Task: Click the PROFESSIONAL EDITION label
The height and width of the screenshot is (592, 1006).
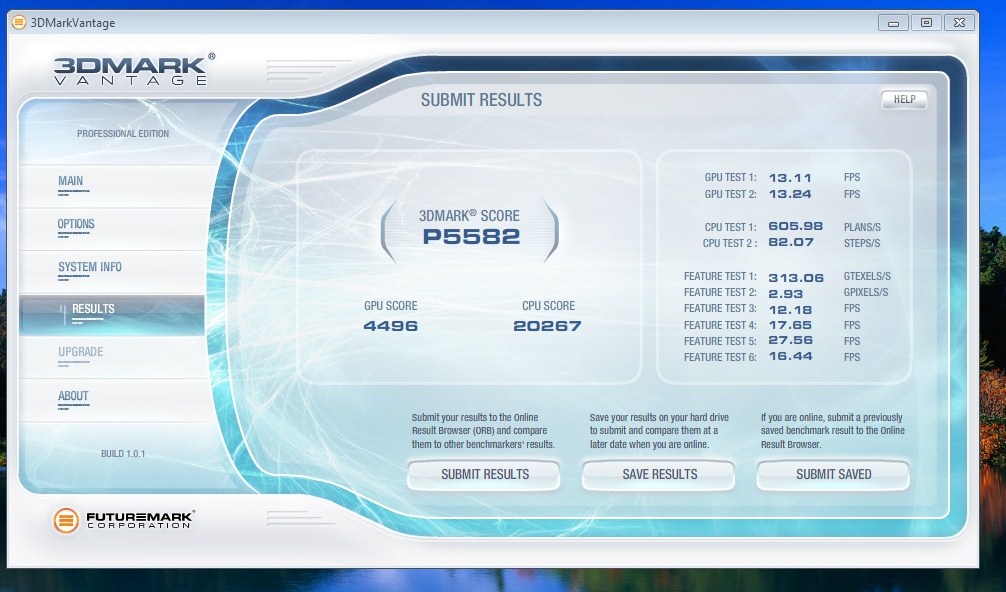Action: (123, 133)
